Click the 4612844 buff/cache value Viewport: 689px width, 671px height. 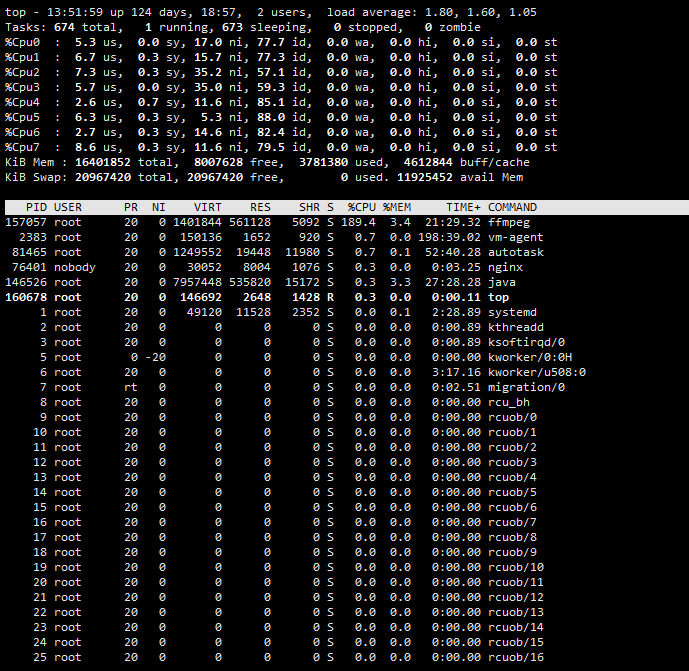point(428,162)
